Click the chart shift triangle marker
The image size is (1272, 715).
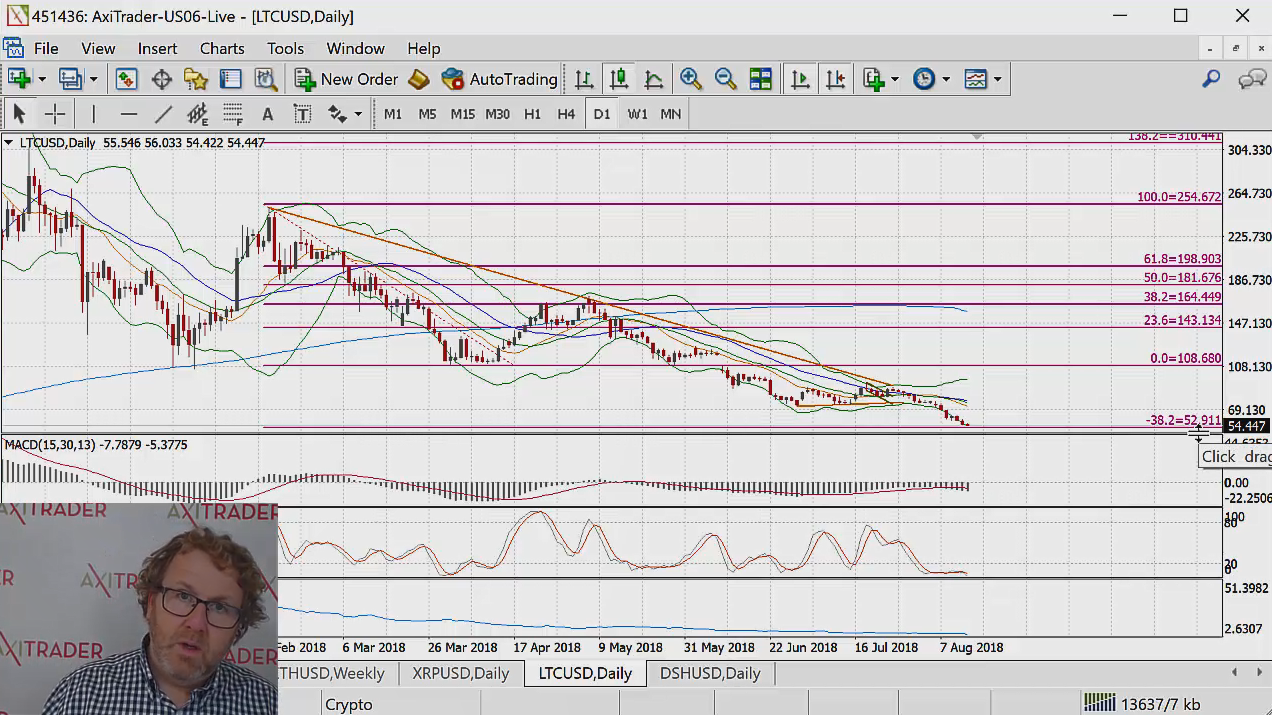tap(978, 135)
